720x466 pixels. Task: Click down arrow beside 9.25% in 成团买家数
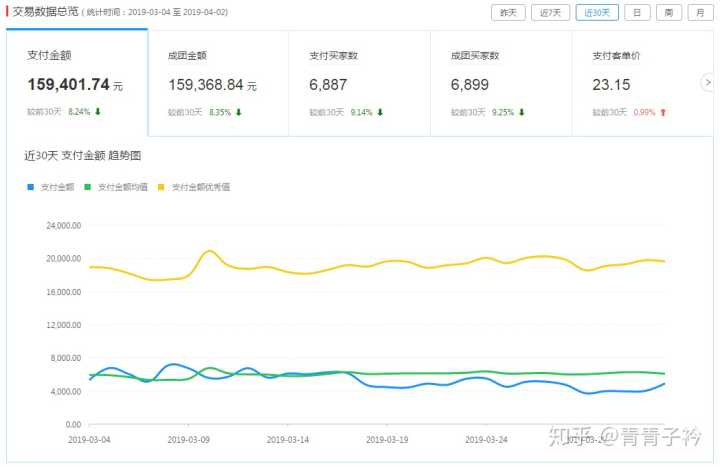pyautogui.click(x=521, y=112)
